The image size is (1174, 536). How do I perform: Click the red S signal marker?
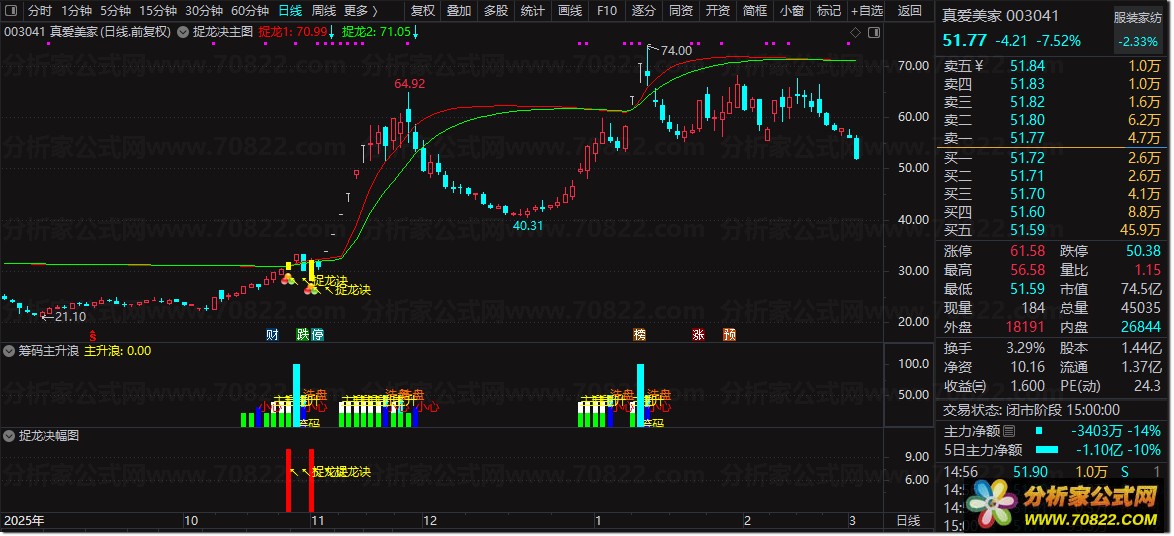pyautogui.click(x=93, y=335)
